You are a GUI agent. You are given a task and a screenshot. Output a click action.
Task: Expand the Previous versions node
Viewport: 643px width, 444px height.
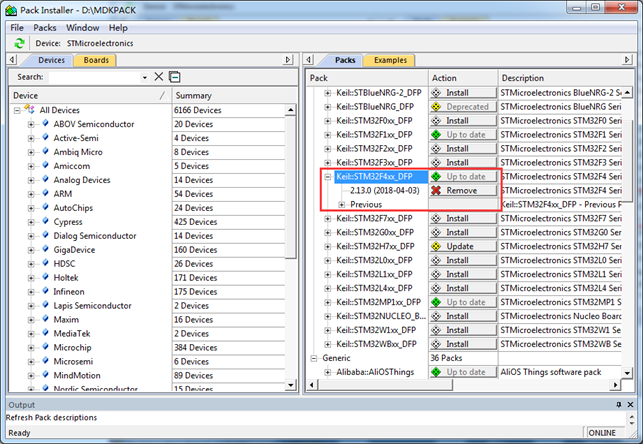[x=342, y=205]
